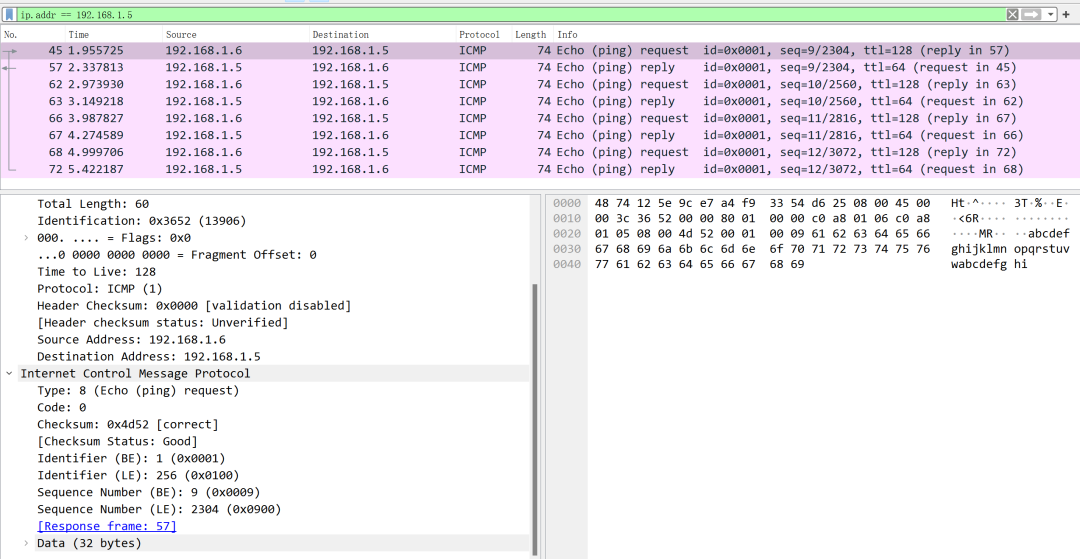This screenshot has width=1080, height=559.
Task: Click the 192.168.1.6 source cell of packet 62
Action: pyautogui.click(x=203, y=84)
